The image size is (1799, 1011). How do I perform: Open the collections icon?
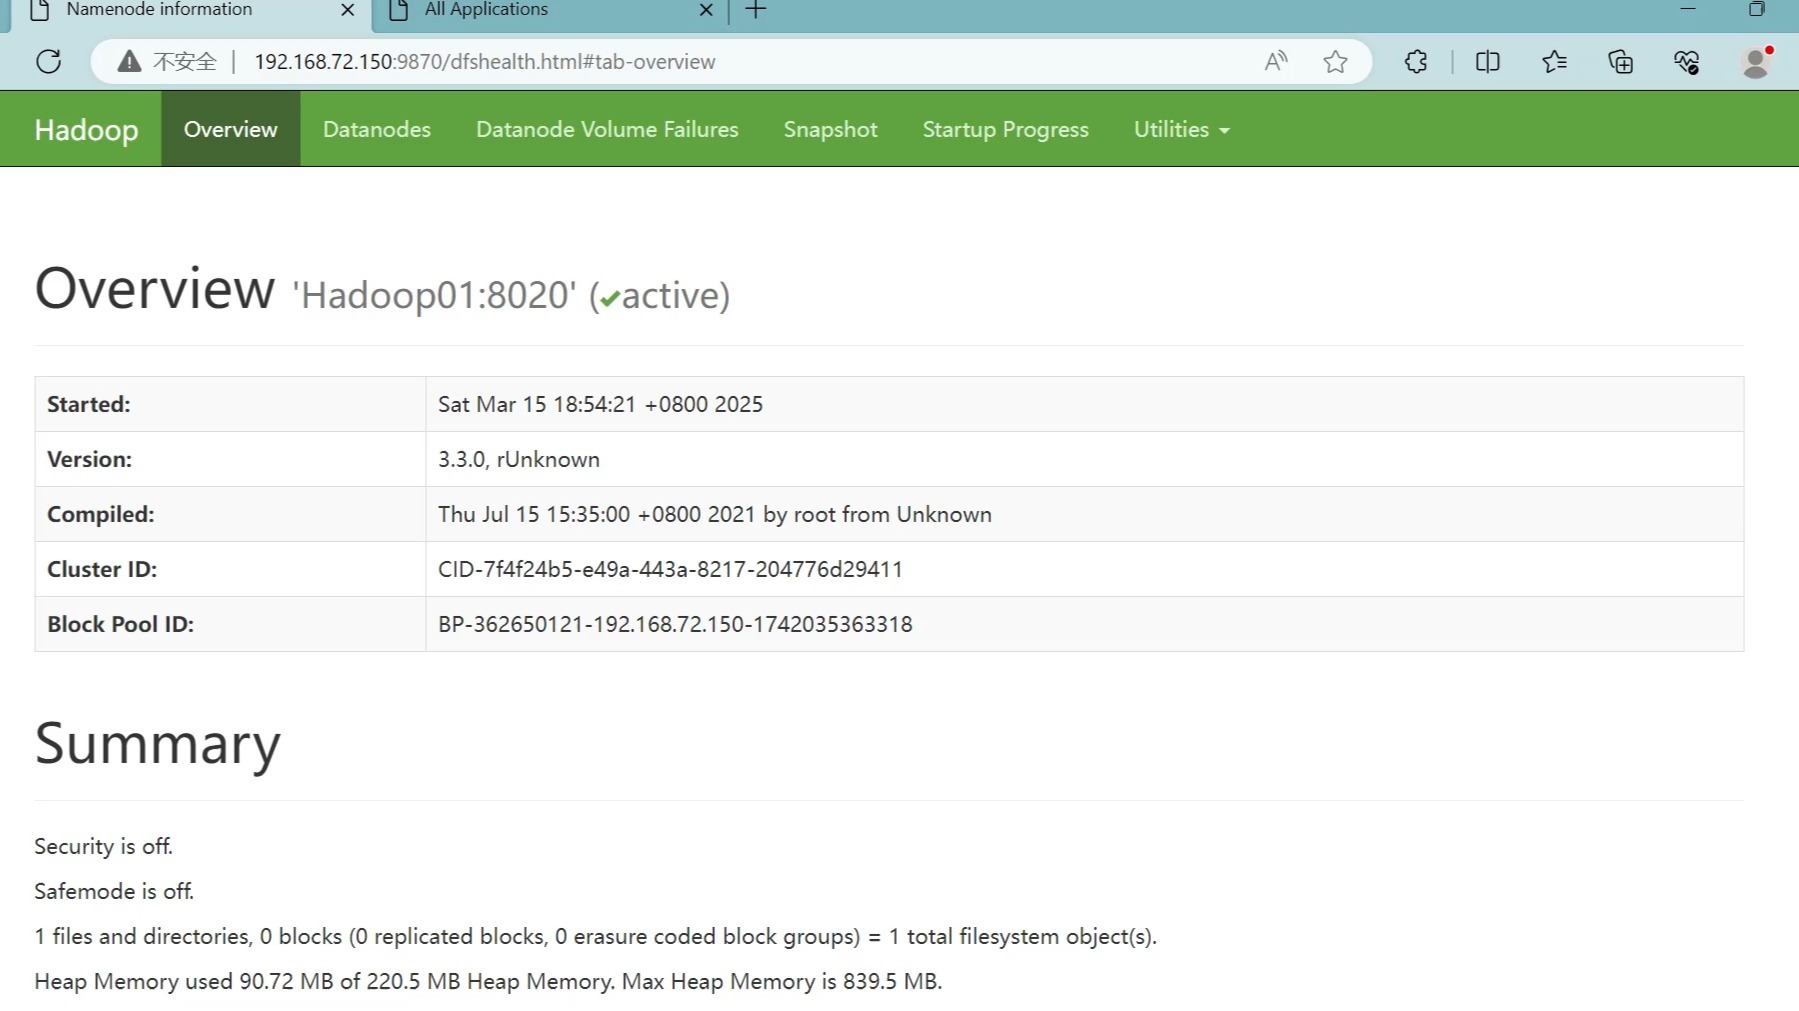[x=1620, y=62]
